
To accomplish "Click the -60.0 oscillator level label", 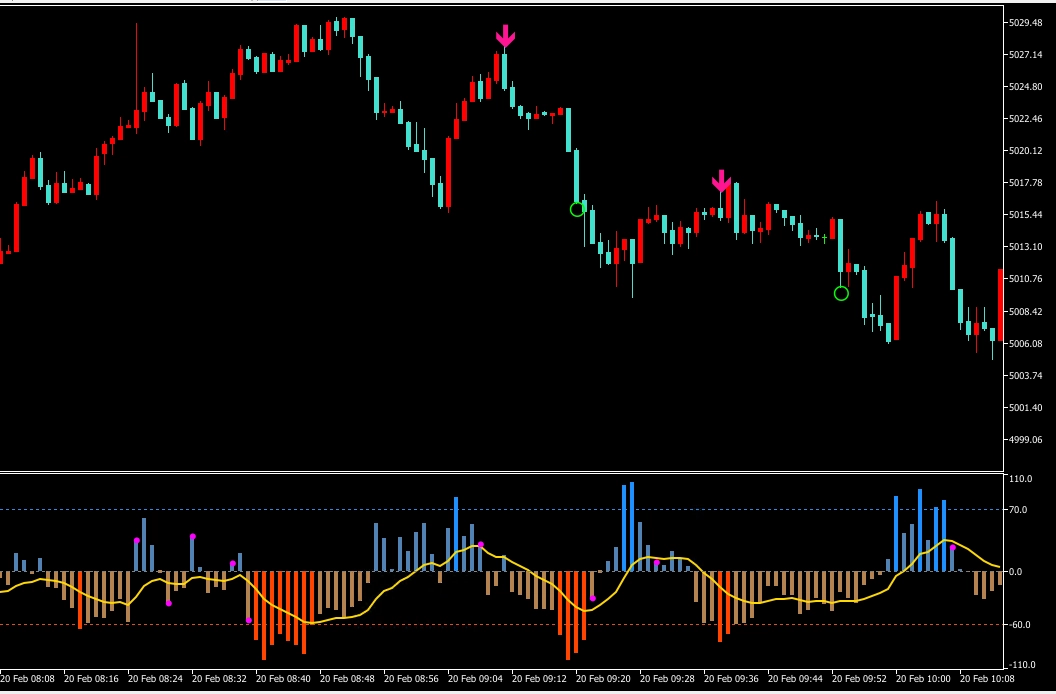I will (1022, 625).
